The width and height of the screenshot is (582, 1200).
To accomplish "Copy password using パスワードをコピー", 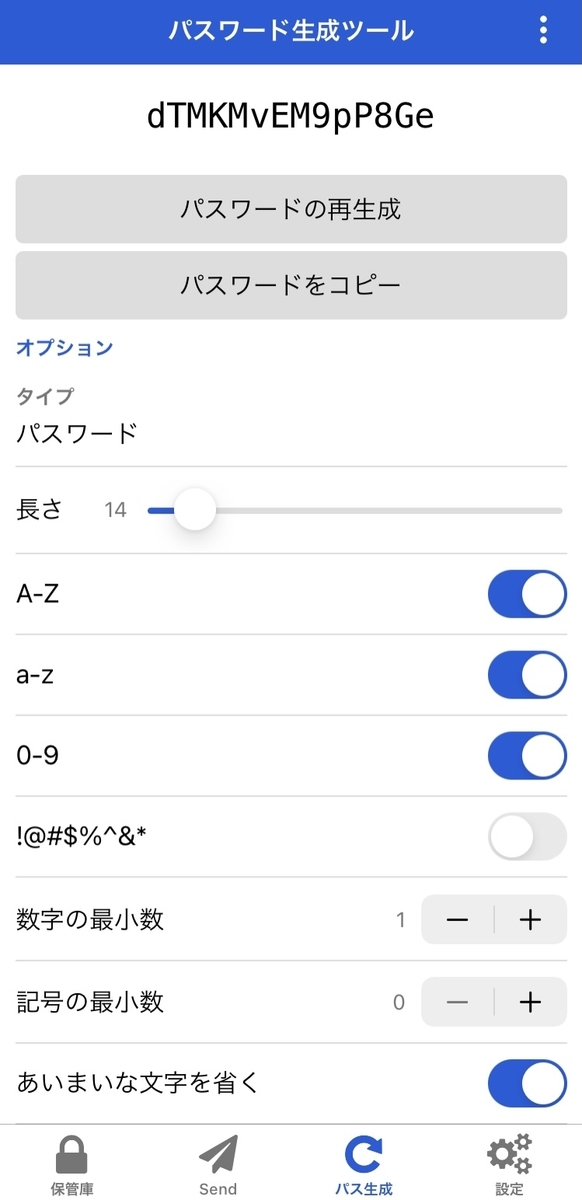I will (291, 285).
